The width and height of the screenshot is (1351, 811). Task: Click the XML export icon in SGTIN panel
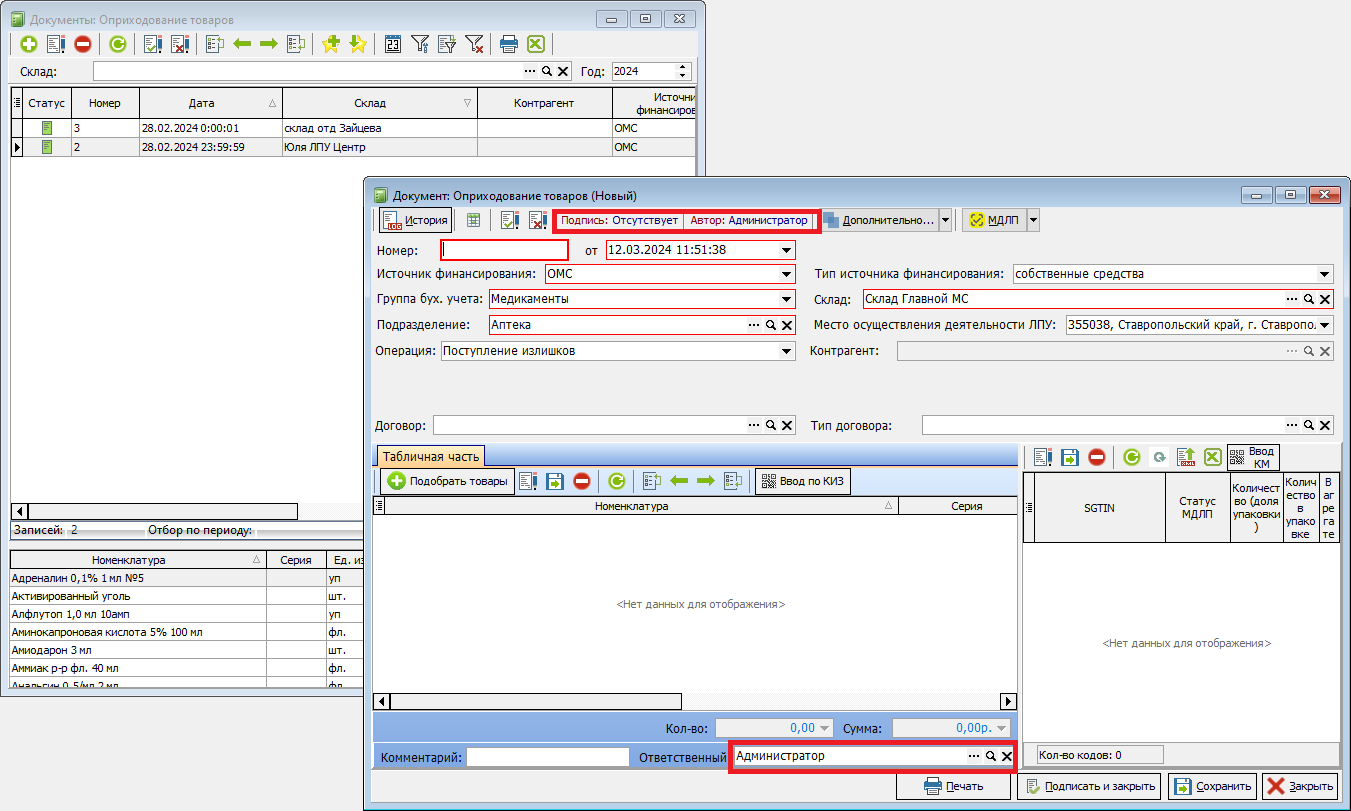click(x=1187, y=457)
